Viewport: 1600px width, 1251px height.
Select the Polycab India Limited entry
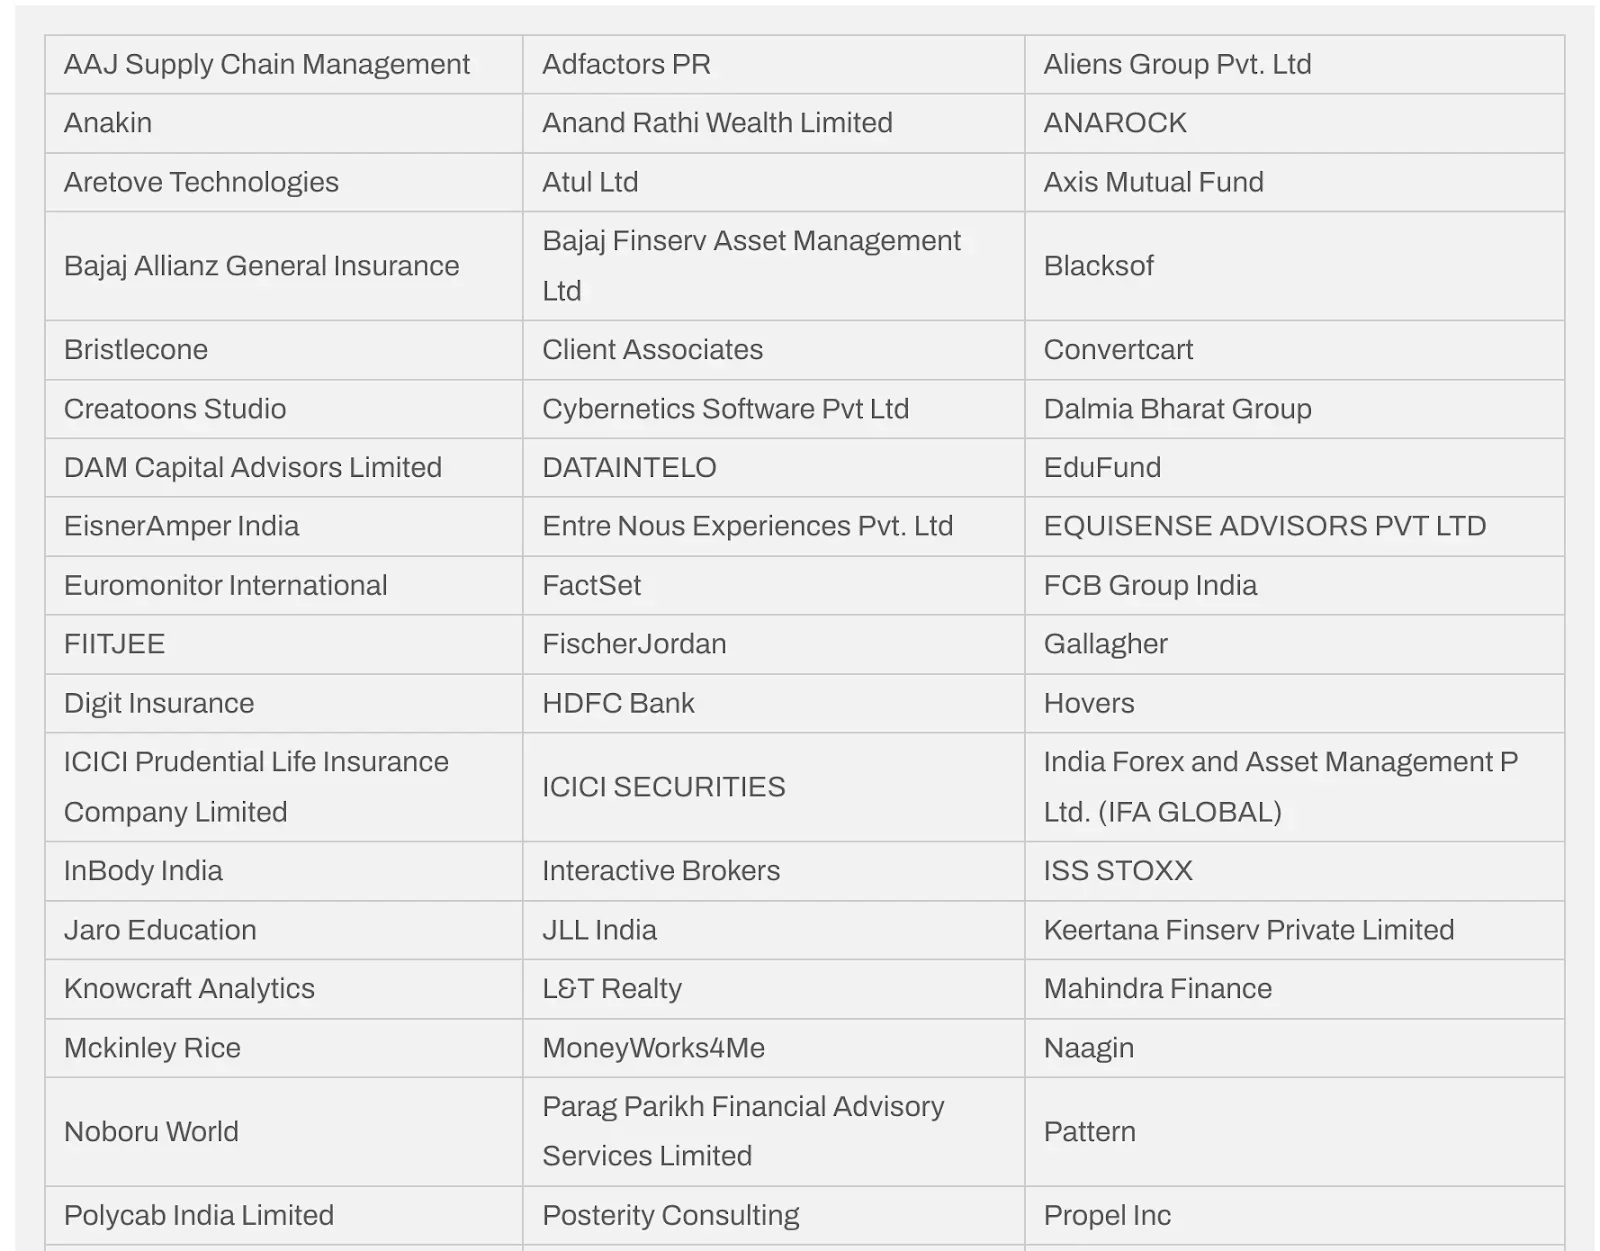pos(198,1215)
